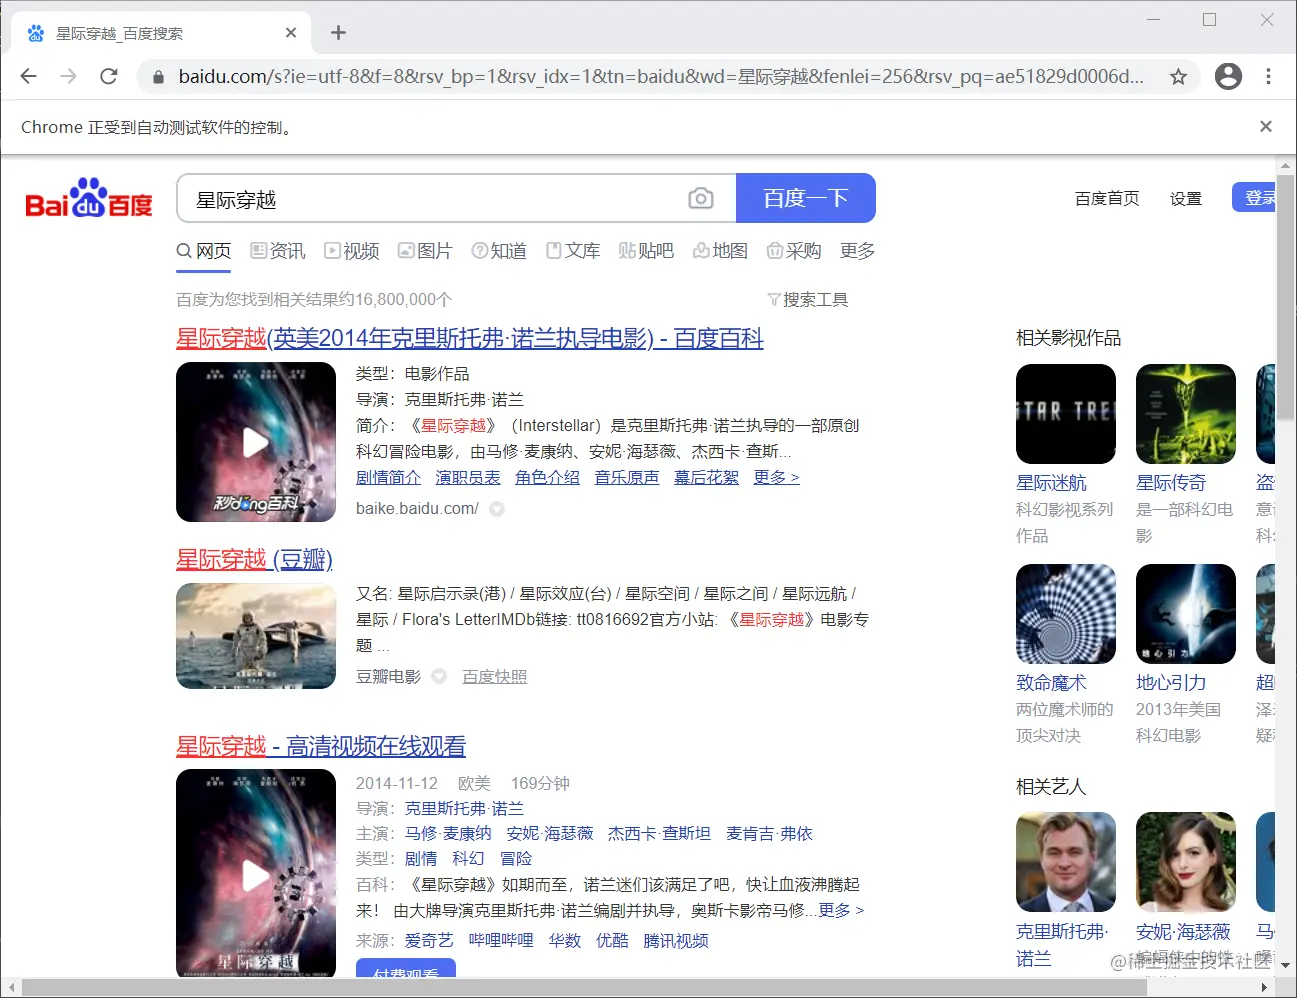Switch to the 资讯 tab
This screenshot has width=1297, height=998.
[278, 250]
